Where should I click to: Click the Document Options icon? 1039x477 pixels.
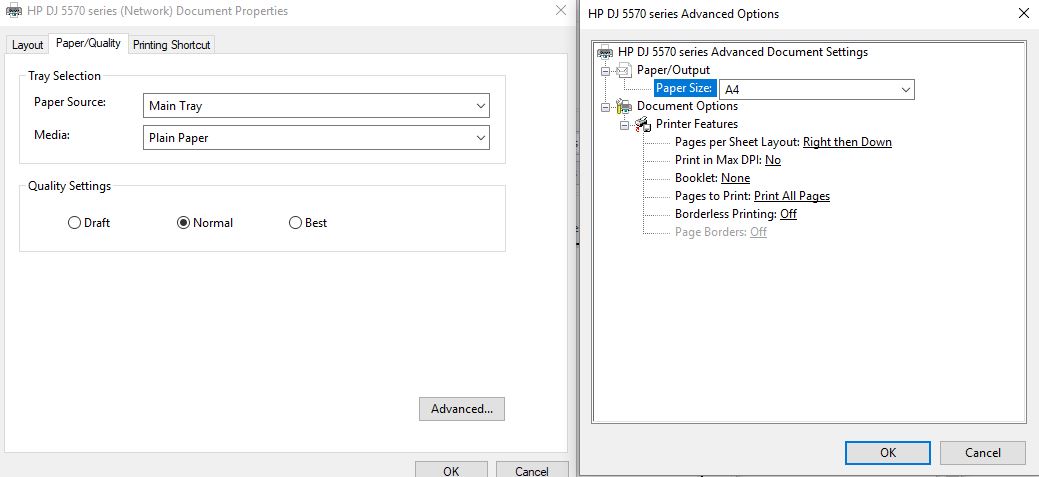625,106
